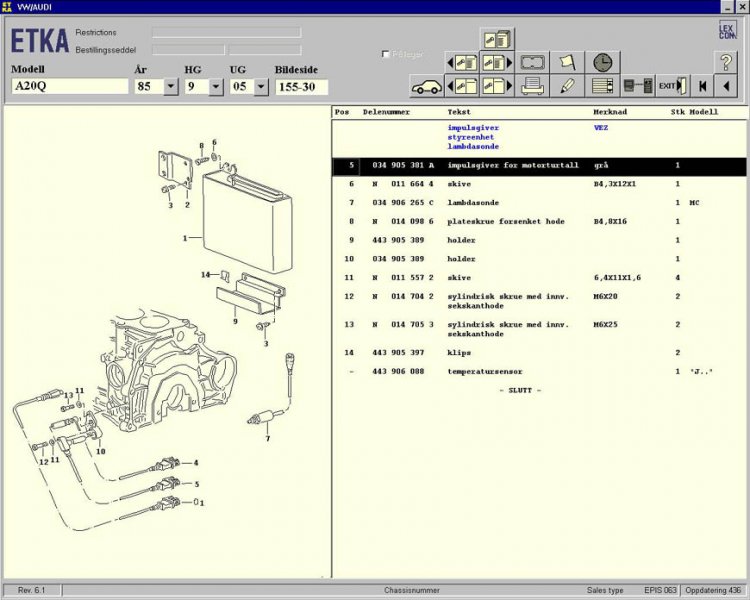
Task: Click the Delenummer column header
Action: point(386,112)
